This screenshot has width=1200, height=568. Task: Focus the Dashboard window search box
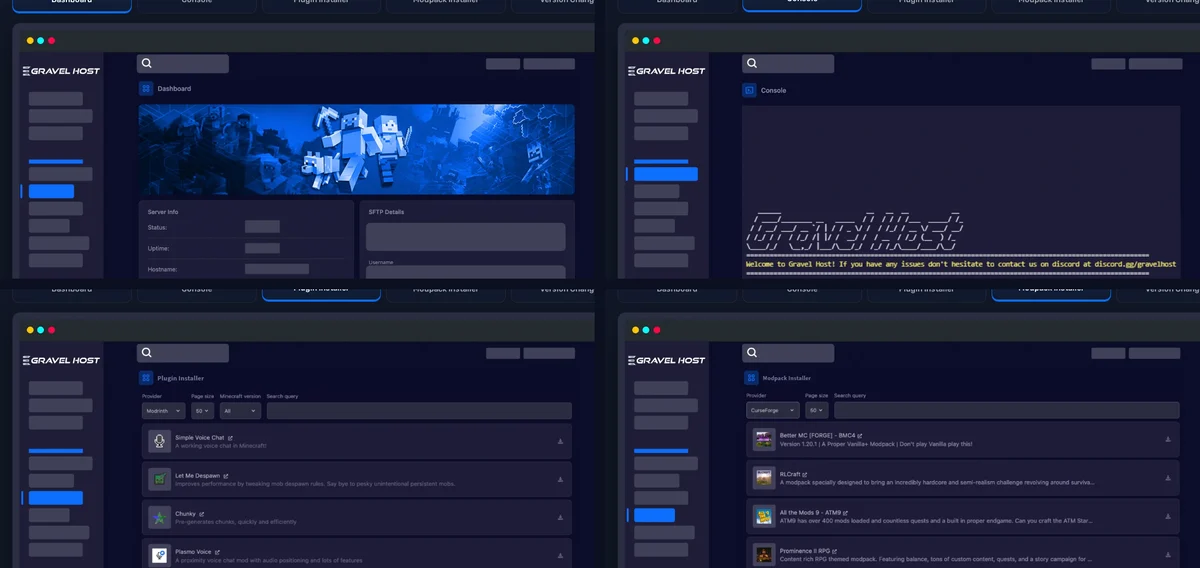pos(183,63)
